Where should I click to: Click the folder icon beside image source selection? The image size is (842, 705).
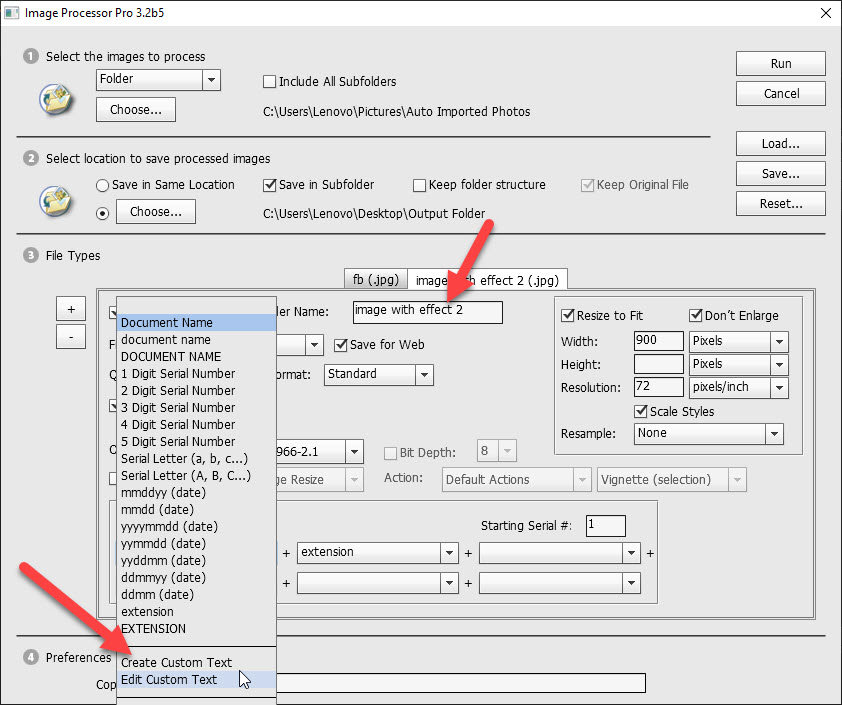click(x=56, y=100)
